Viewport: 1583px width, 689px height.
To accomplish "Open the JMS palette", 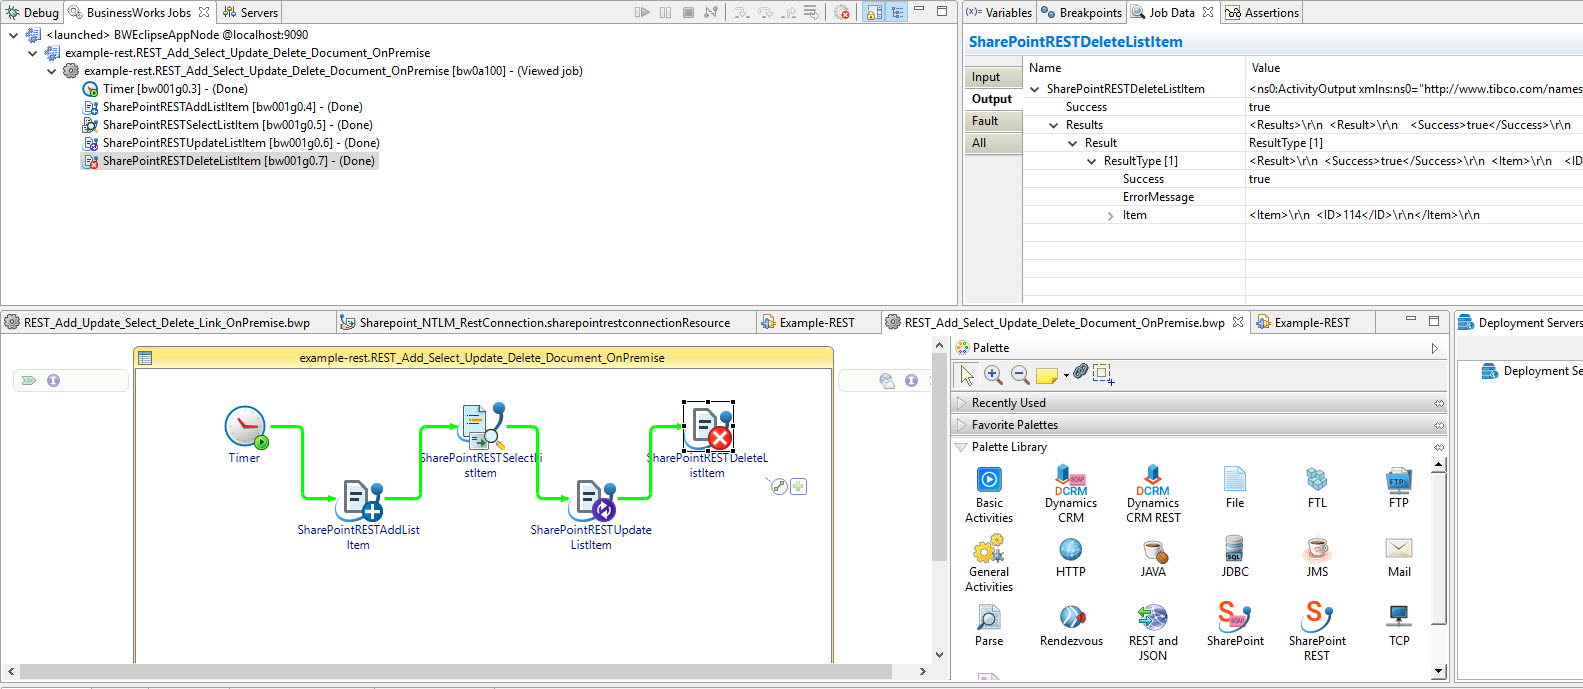I will tap(1317, 557).
